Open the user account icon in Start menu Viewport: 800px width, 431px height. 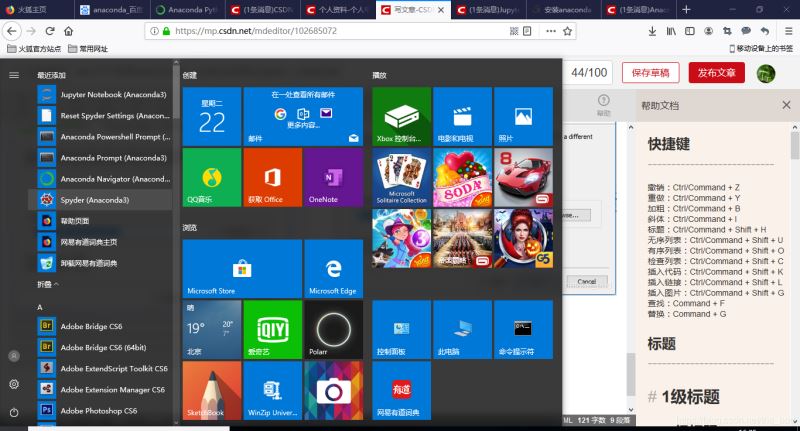[x=14, y=356]
